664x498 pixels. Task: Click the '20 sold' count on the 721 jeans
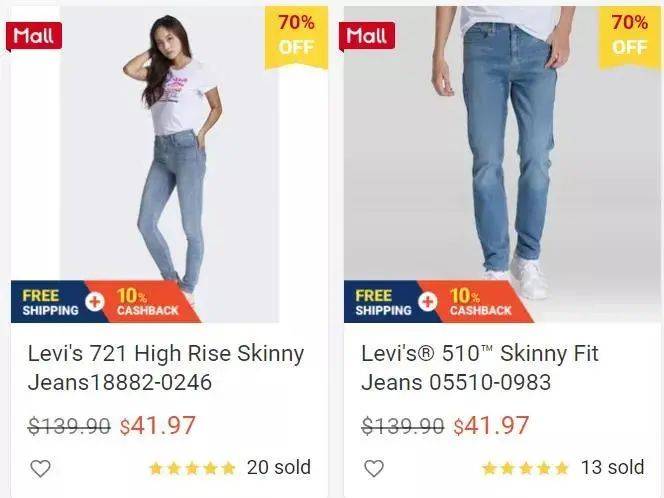pos(279,468)
